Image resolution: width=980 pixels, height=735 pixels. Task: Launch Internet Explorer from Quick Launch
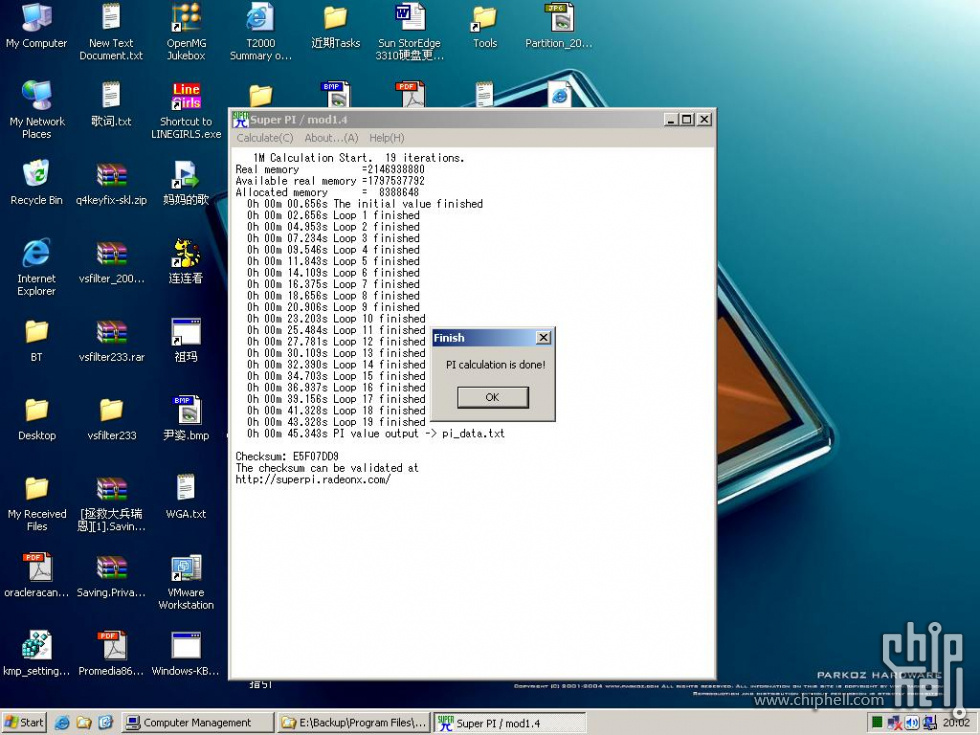(x=62, y=722)
